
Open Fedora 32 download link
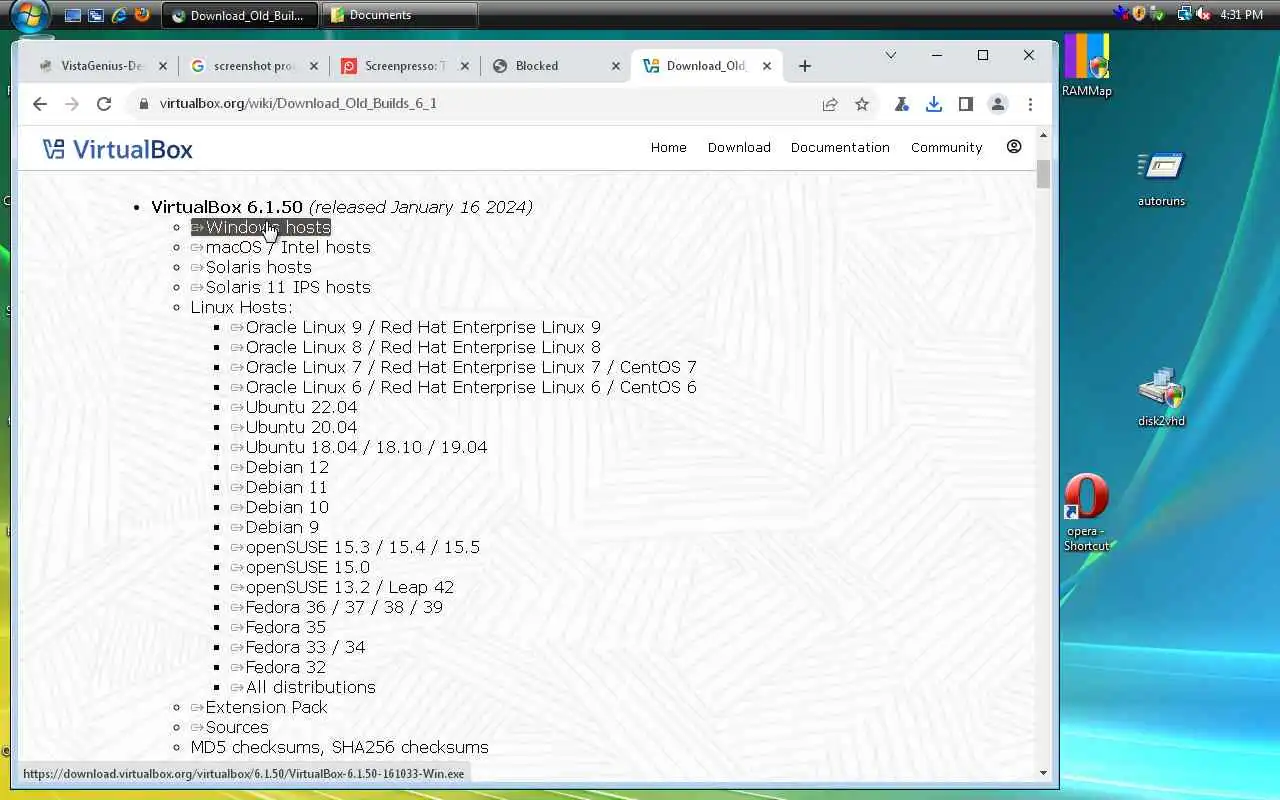(x=279, y=667)
